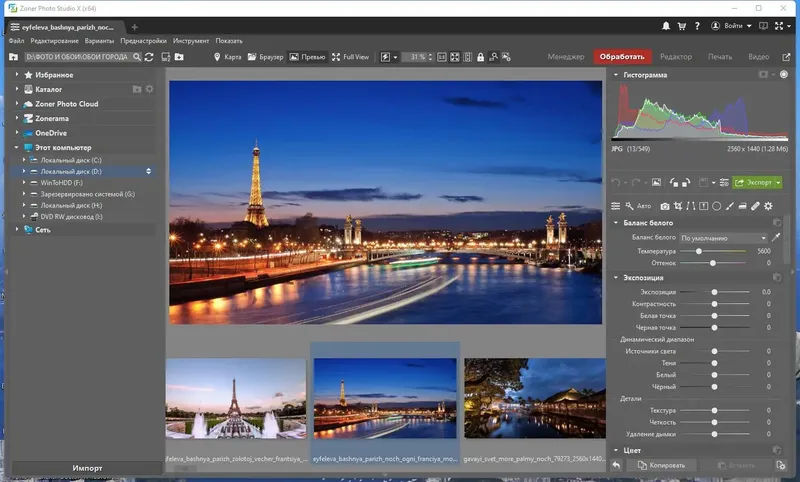Open the Карта map view
The height and width of the screenshot is (482, 800).
[x=227, y=57]
